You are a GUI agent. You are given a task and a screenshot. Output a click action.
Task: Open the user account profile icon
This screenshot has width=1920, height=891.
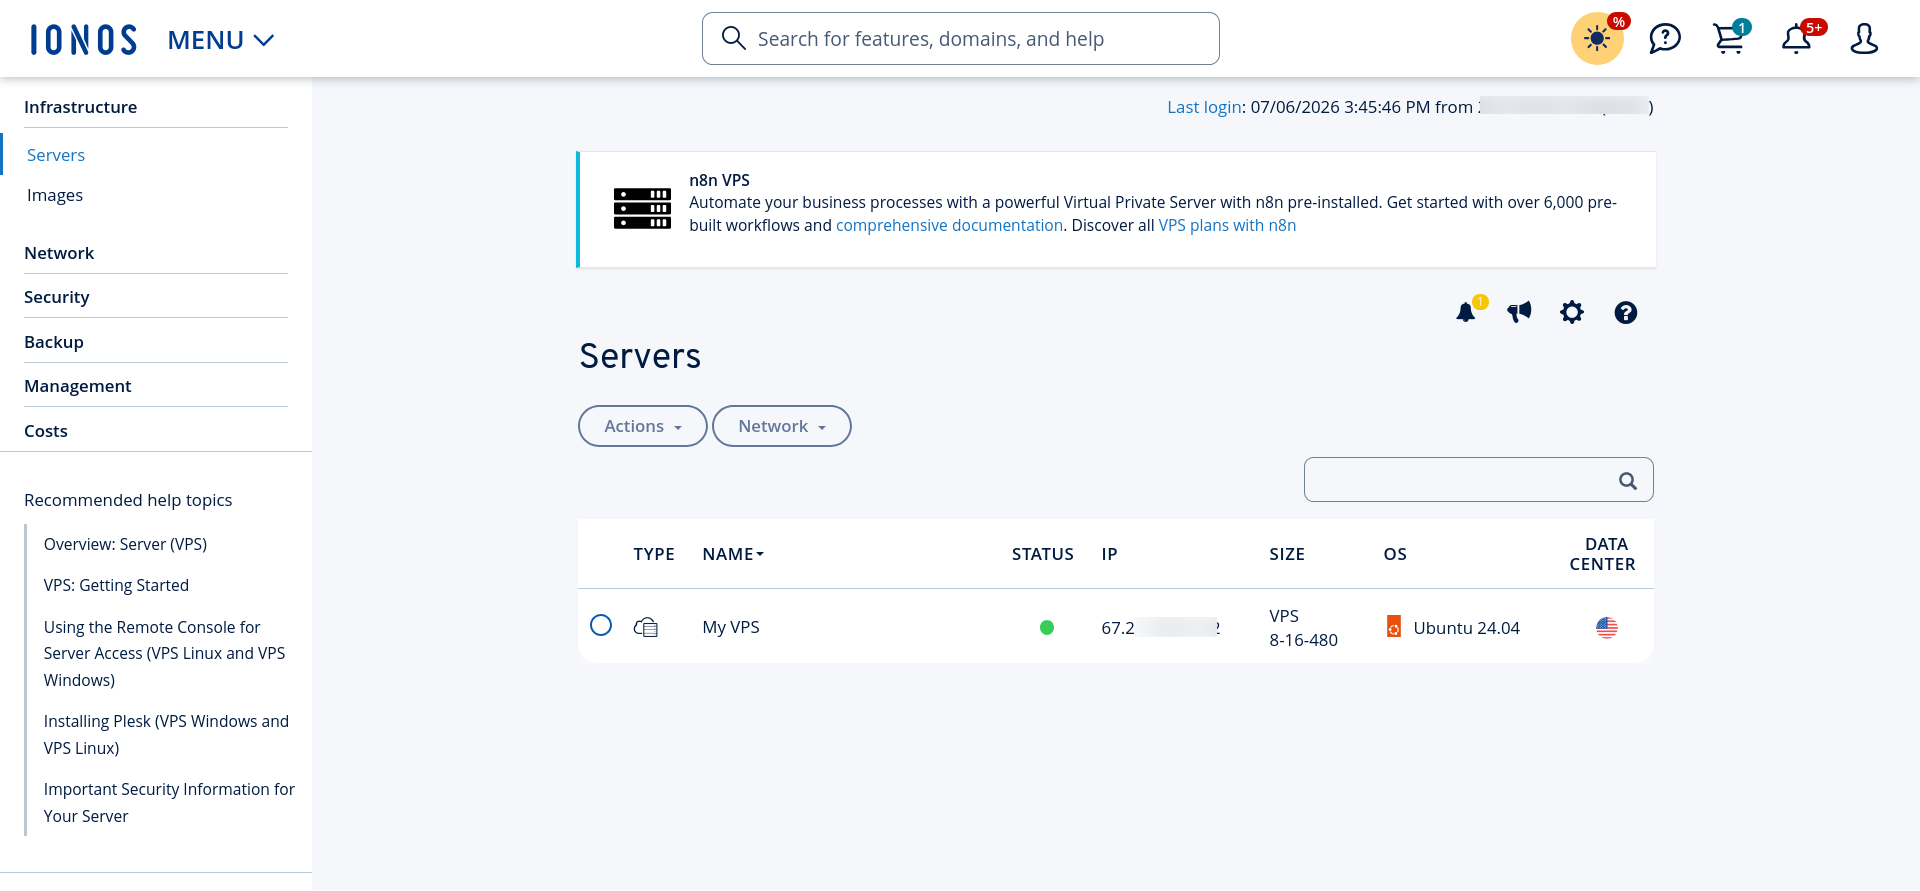point(1864,39)
